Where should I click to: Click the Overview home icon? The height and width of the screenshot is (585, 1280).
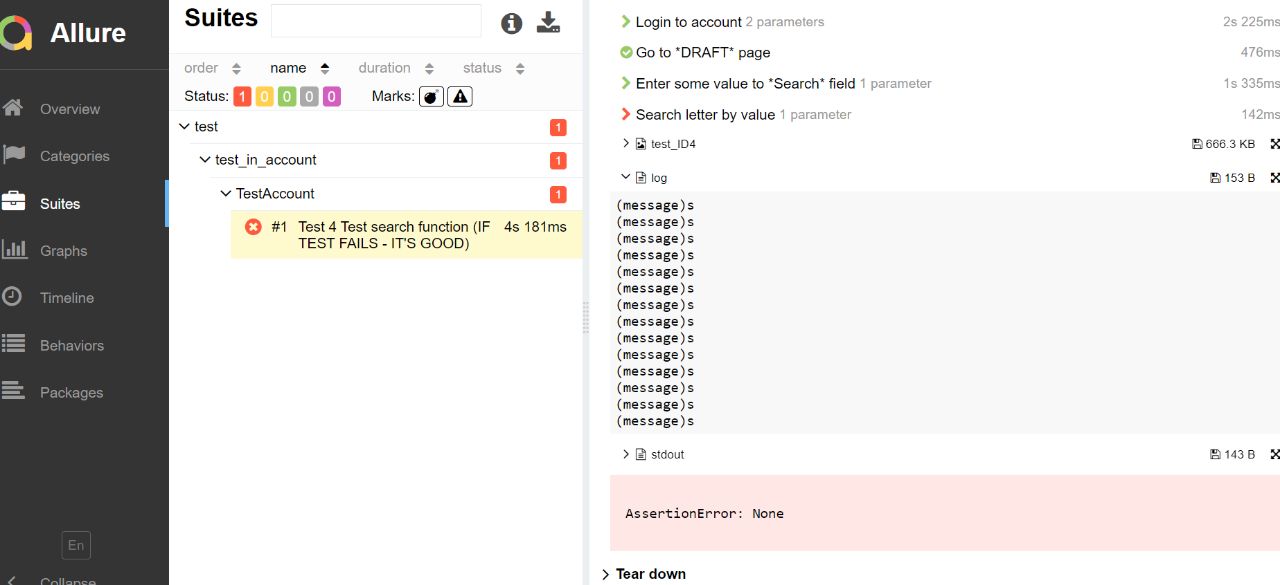tap(13, 108)
